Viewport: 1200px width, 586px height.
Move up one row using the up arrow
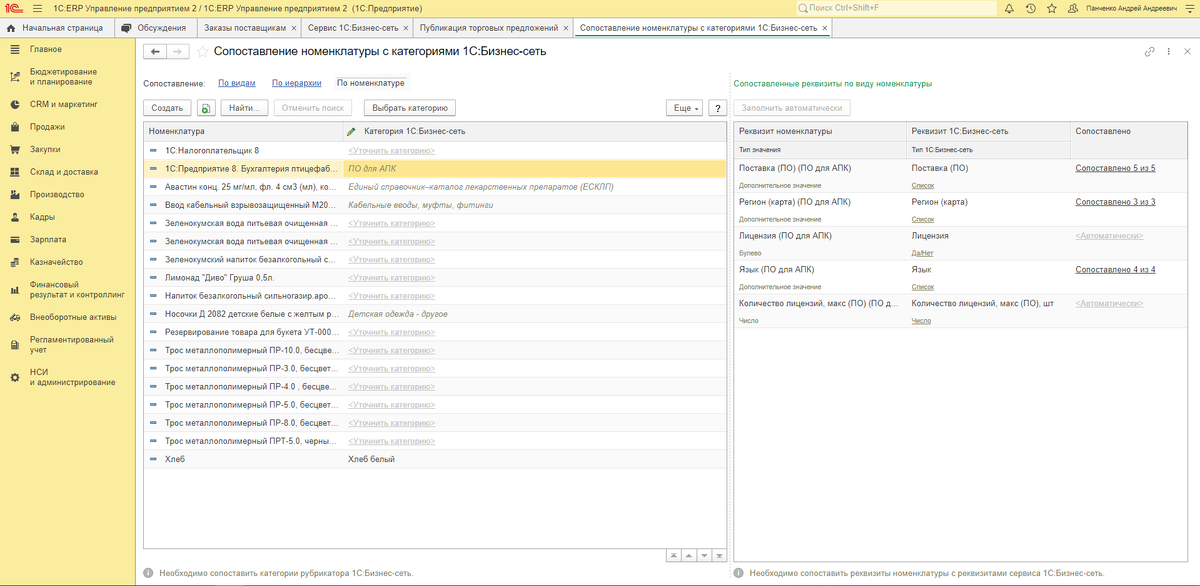click(689, 555)
